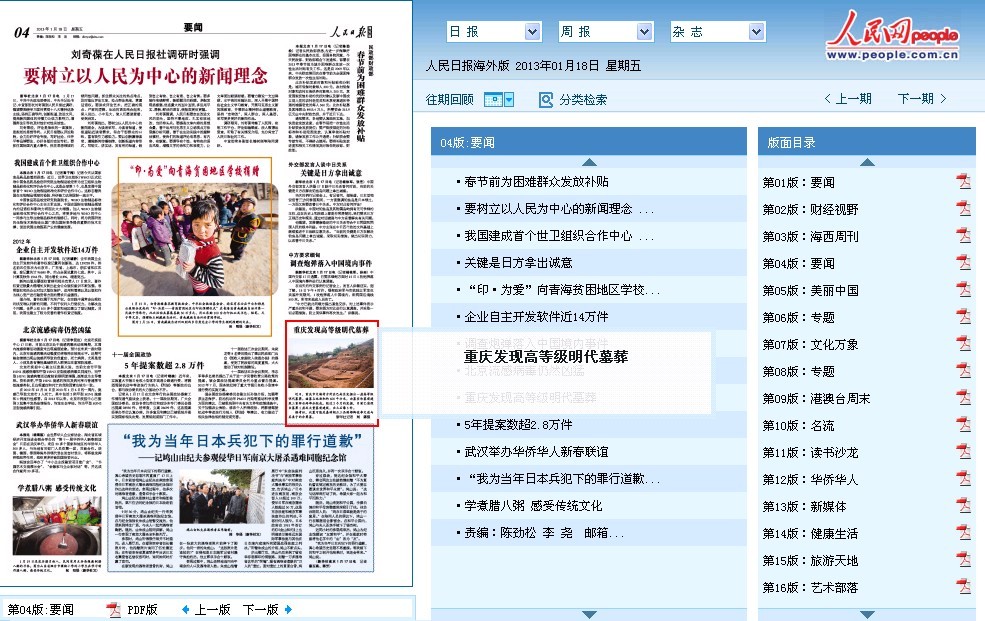The width and height of the screenshot is (985, 621).
Task: Open article 关键是日方拿出诚意
Action: (x=518, y=262)
